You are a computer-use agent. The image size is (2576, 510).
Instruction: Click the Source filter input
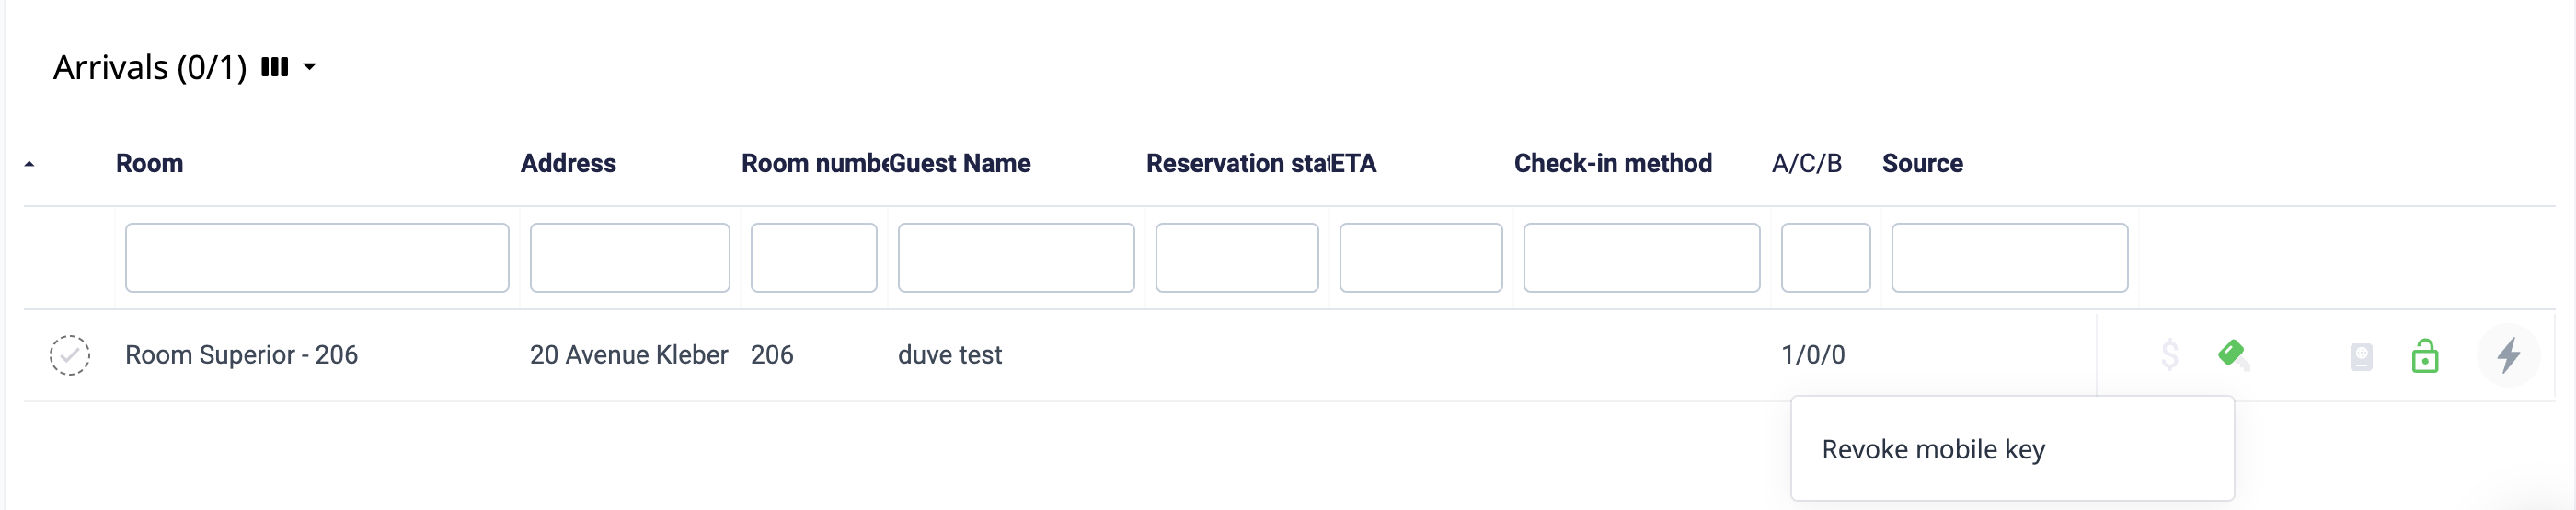[2009, 258]
